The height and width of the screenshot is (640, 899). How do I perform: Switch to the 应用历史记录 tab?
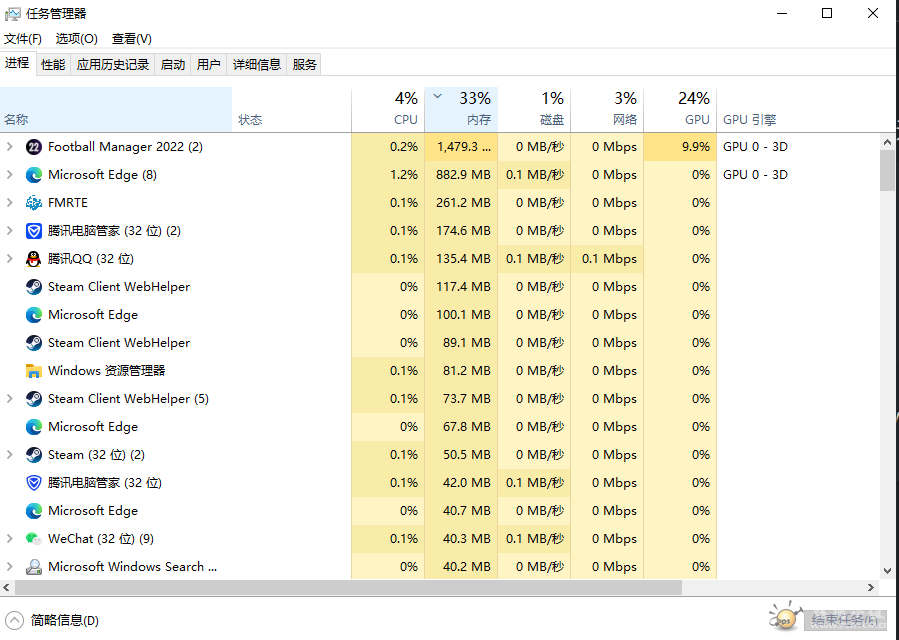(112, 65)
